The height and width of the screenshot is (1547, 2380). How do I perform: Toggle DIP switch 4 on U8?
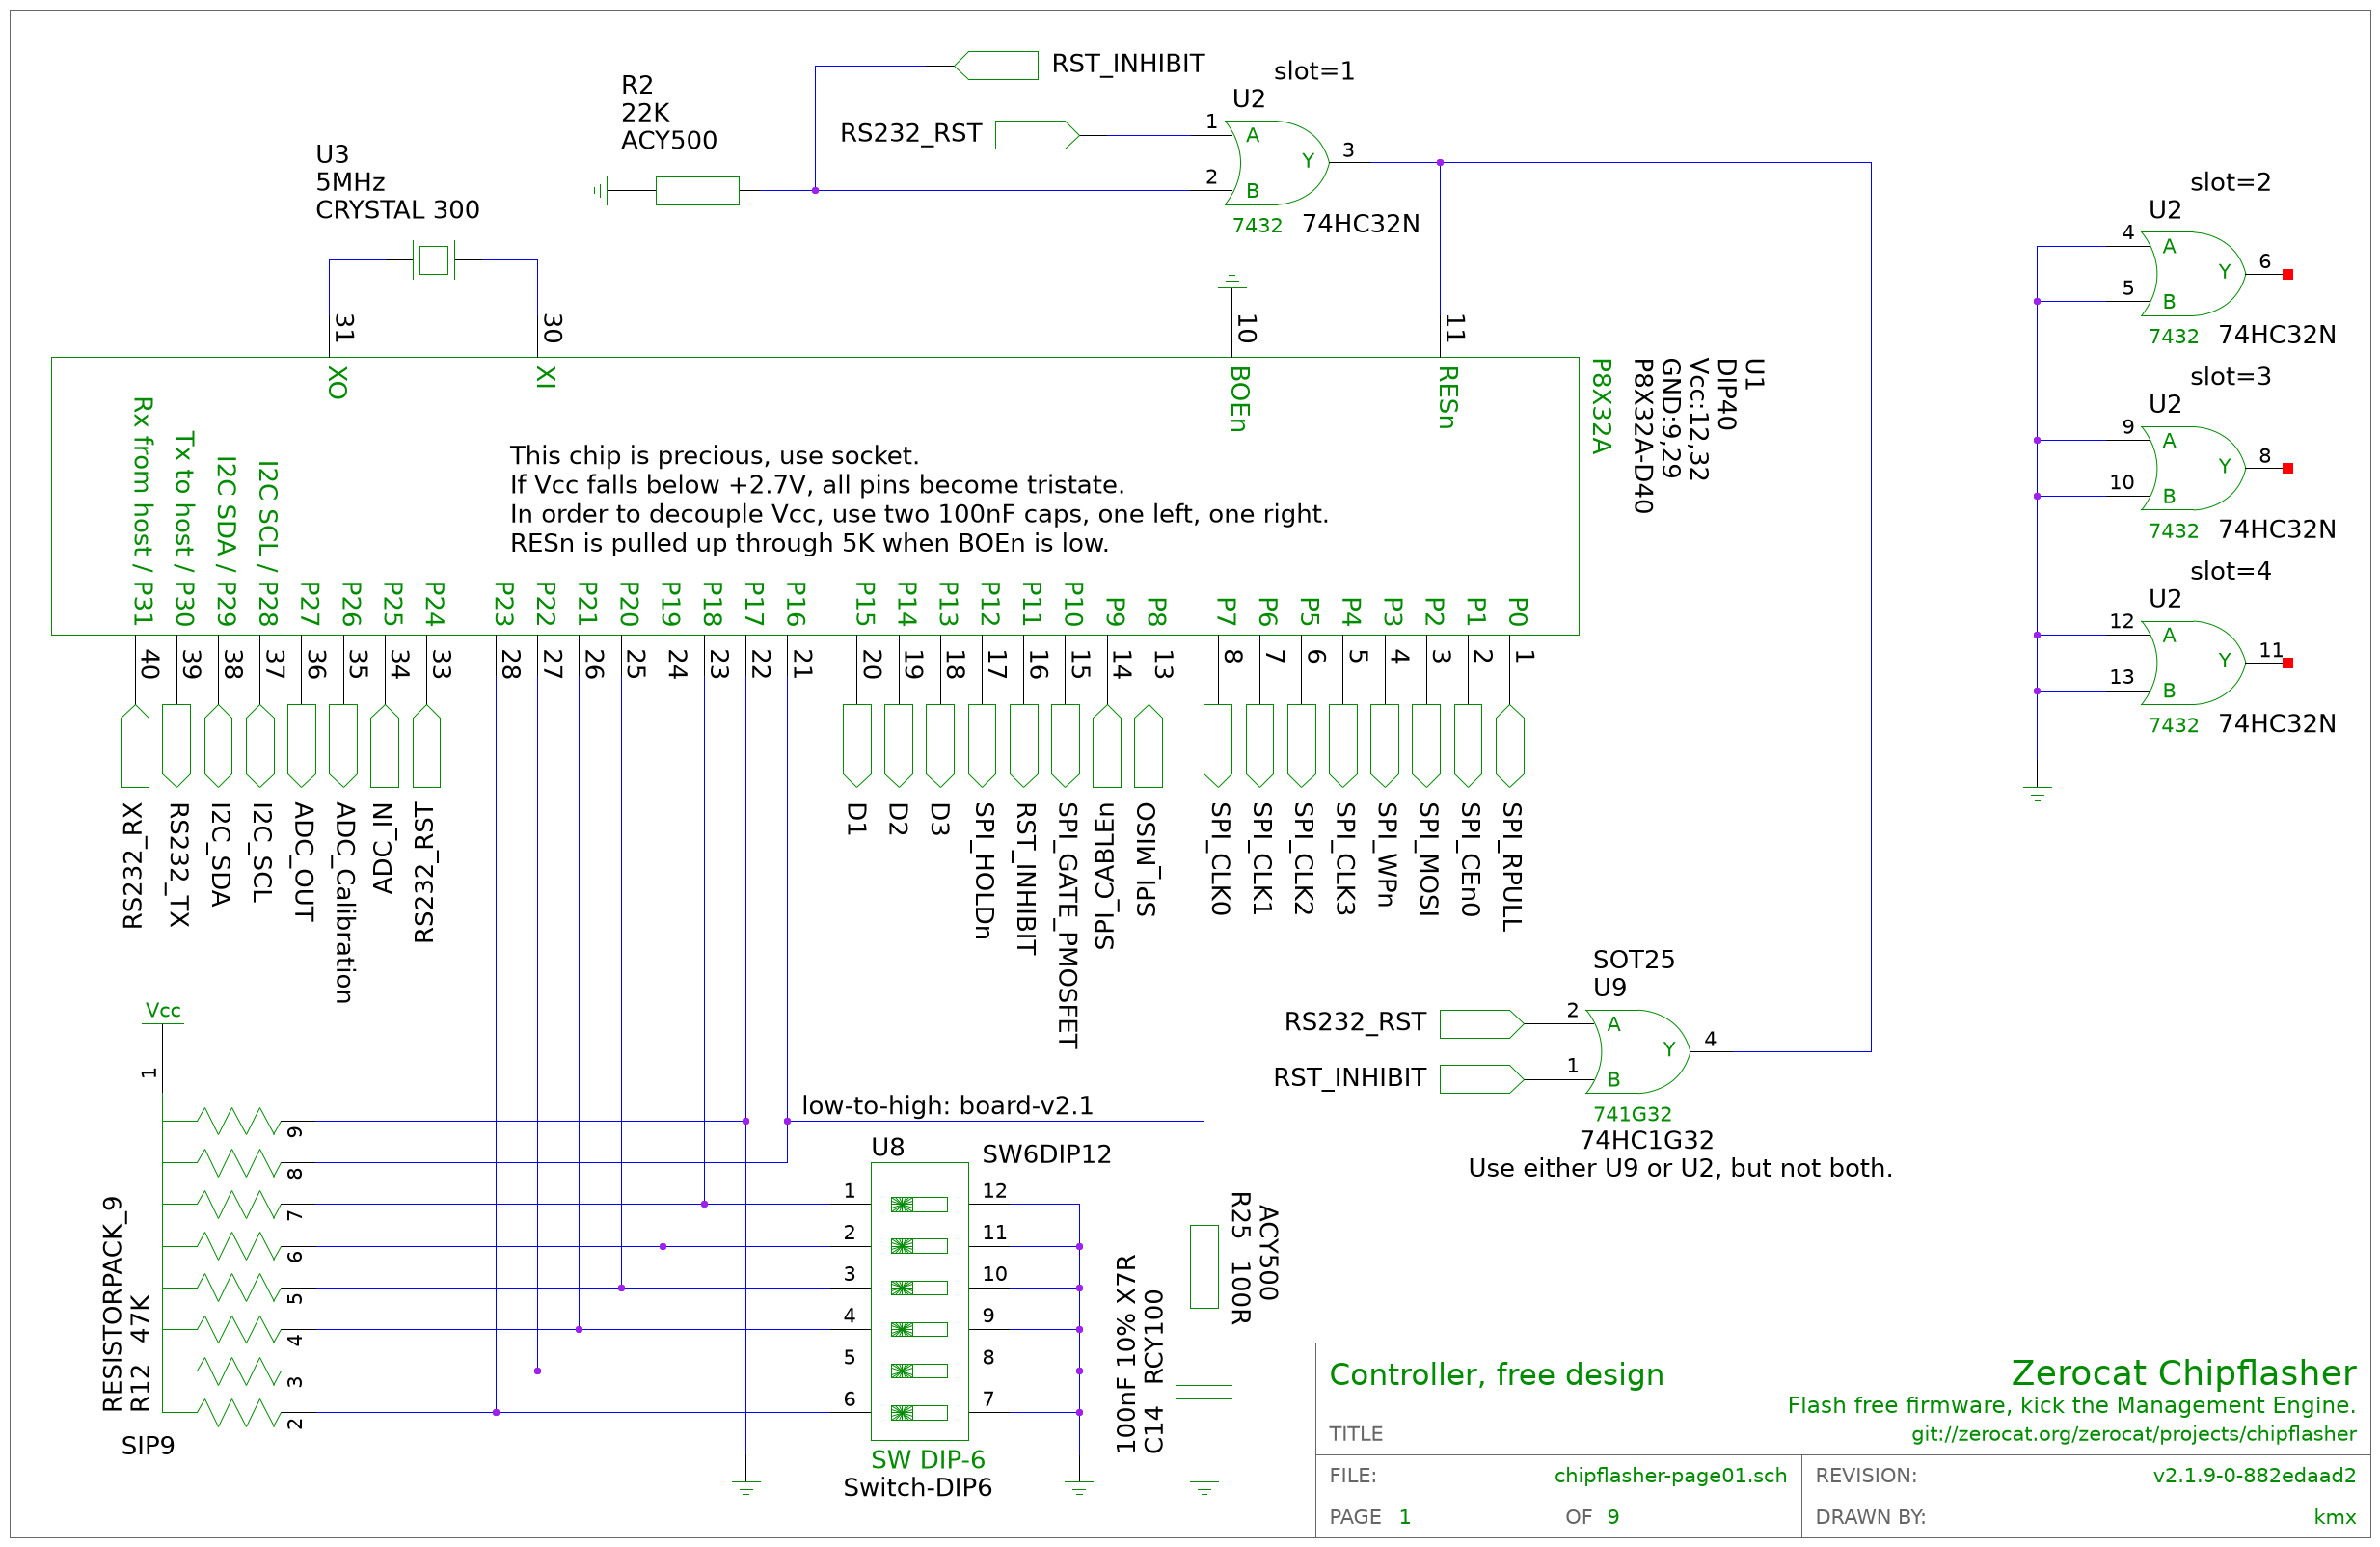click(x=919, y=1329)
